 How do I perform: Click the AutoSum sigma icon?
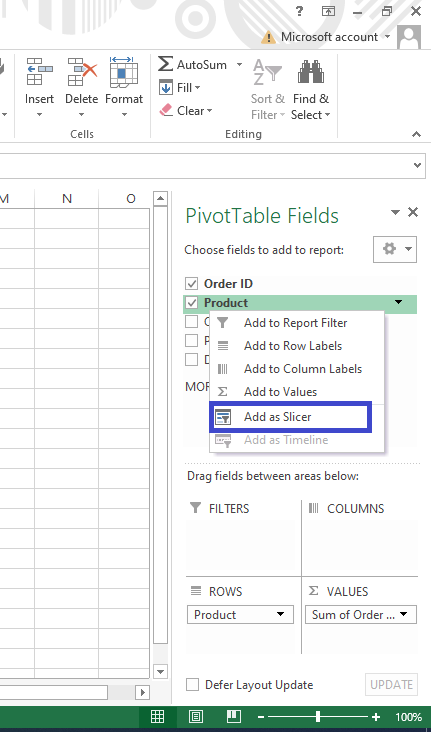[165, 64]
